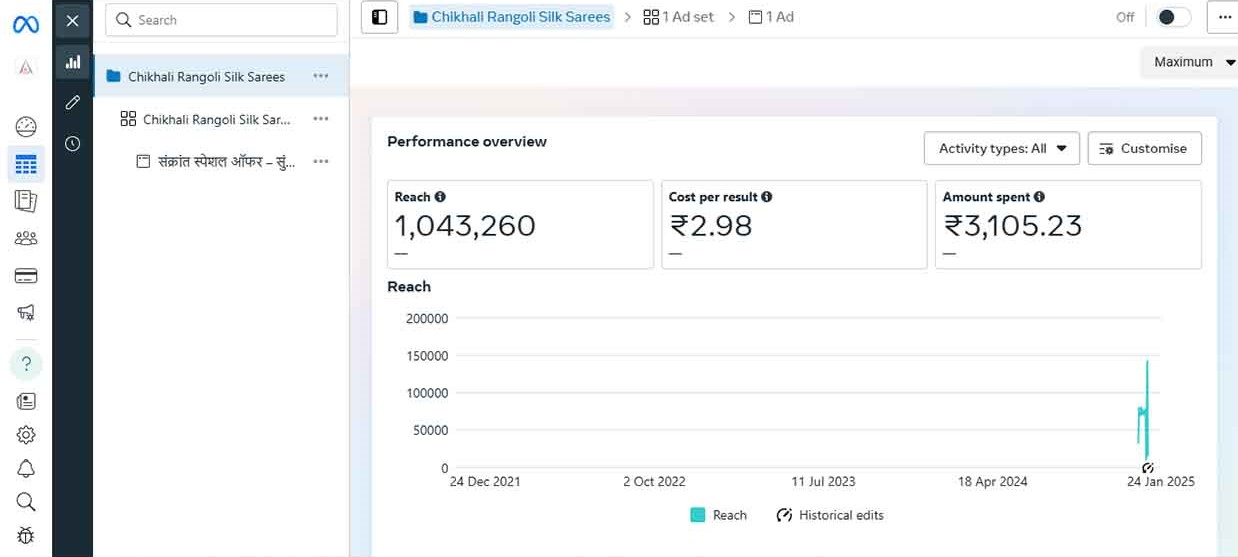1238x557 pixels.
Task: Click the 24 Jan 2025 axis label
Action: click(1160, 481)
